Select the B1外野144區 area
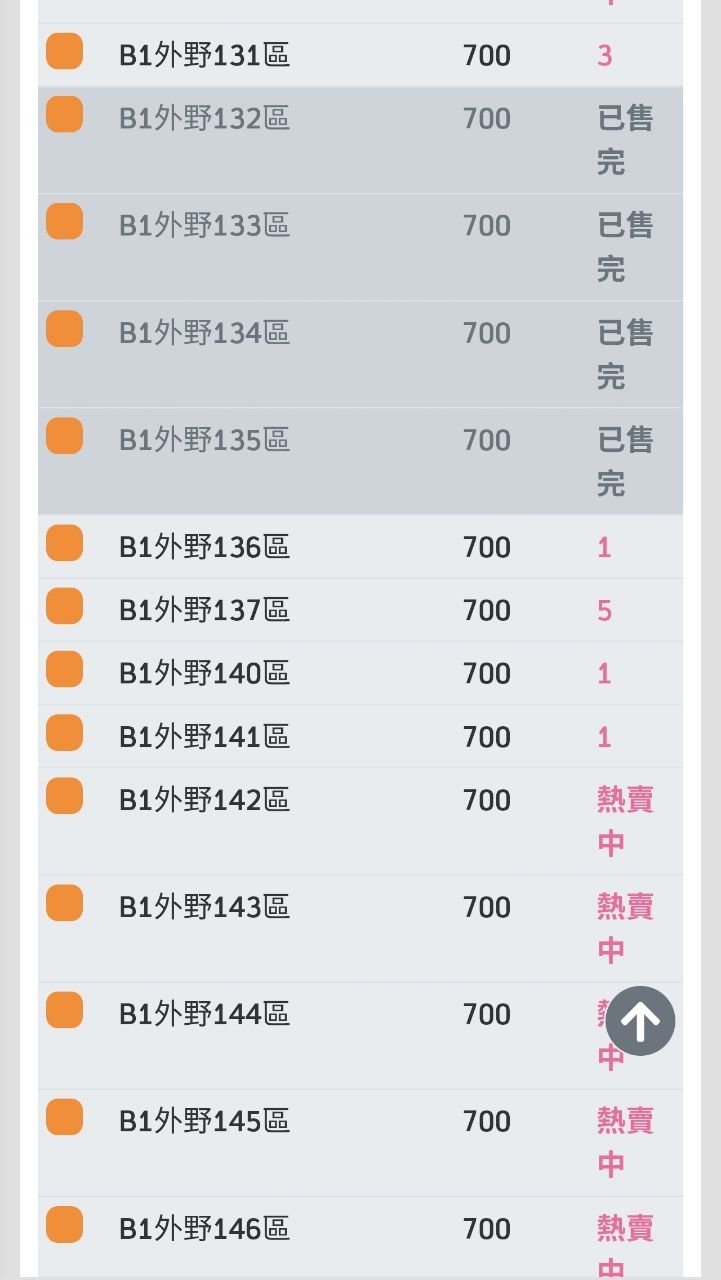Screen dimensions: 721x1280 pyautogui.click(x=204, y=1015)
